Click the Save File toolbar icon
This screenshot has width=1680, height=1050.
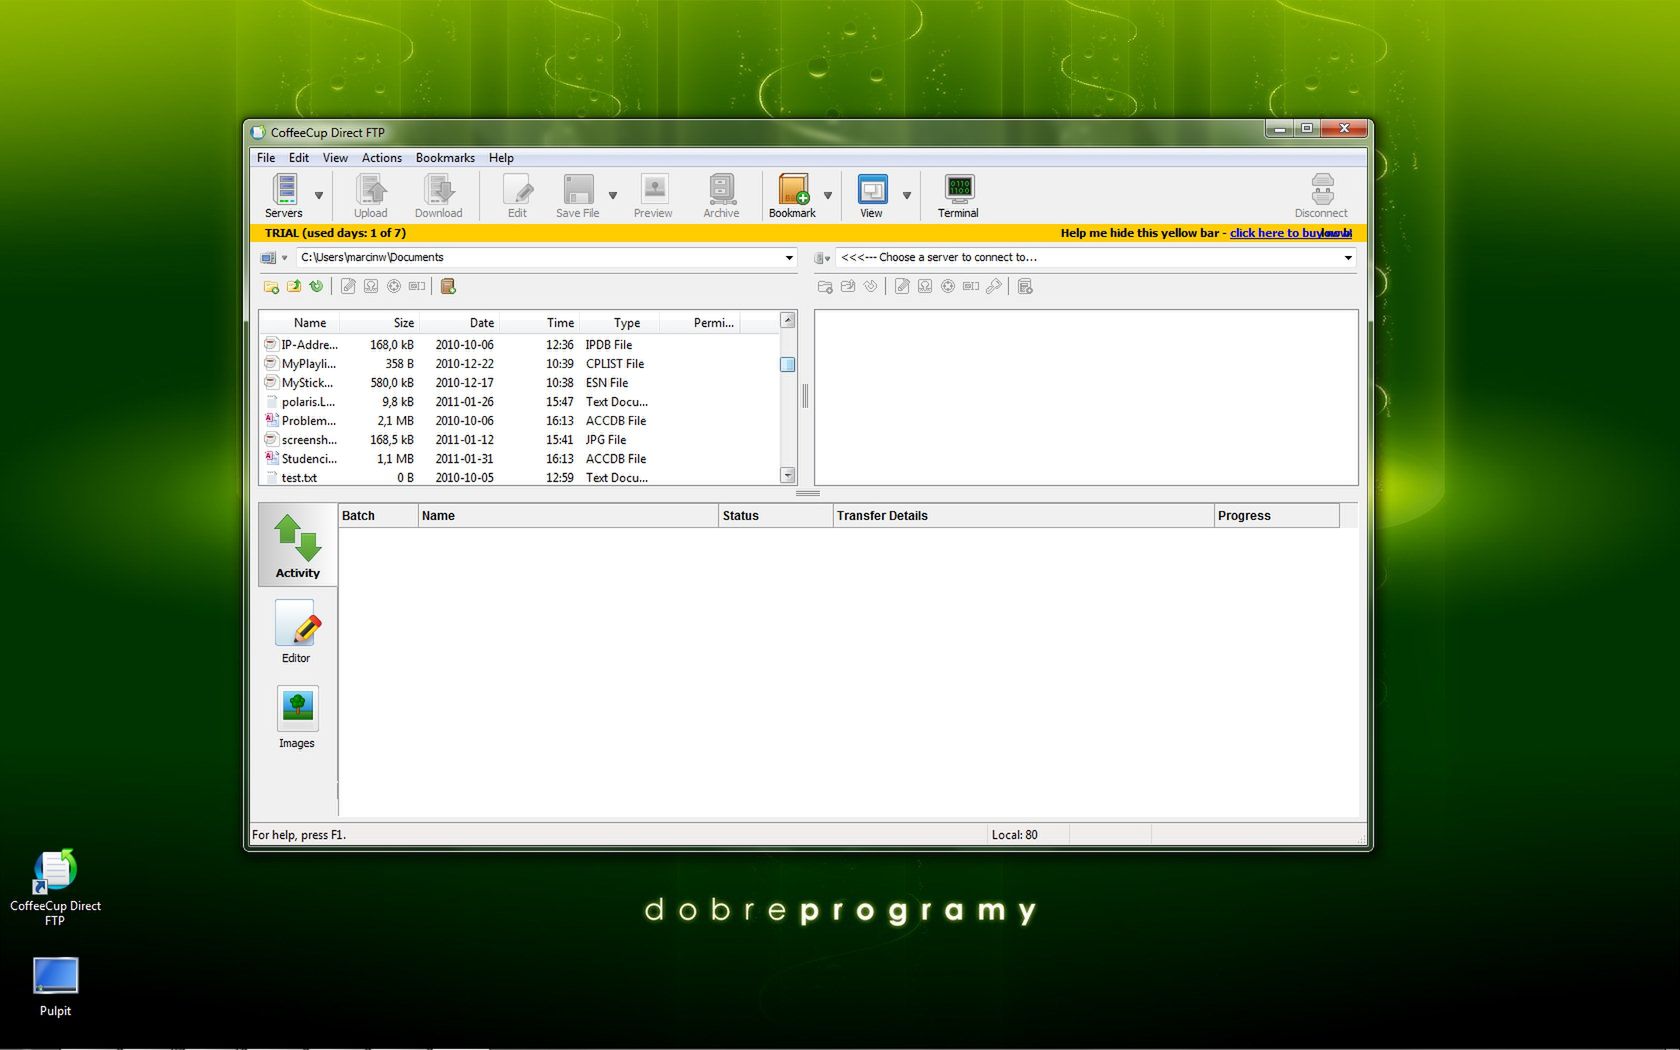coord(578,195)
